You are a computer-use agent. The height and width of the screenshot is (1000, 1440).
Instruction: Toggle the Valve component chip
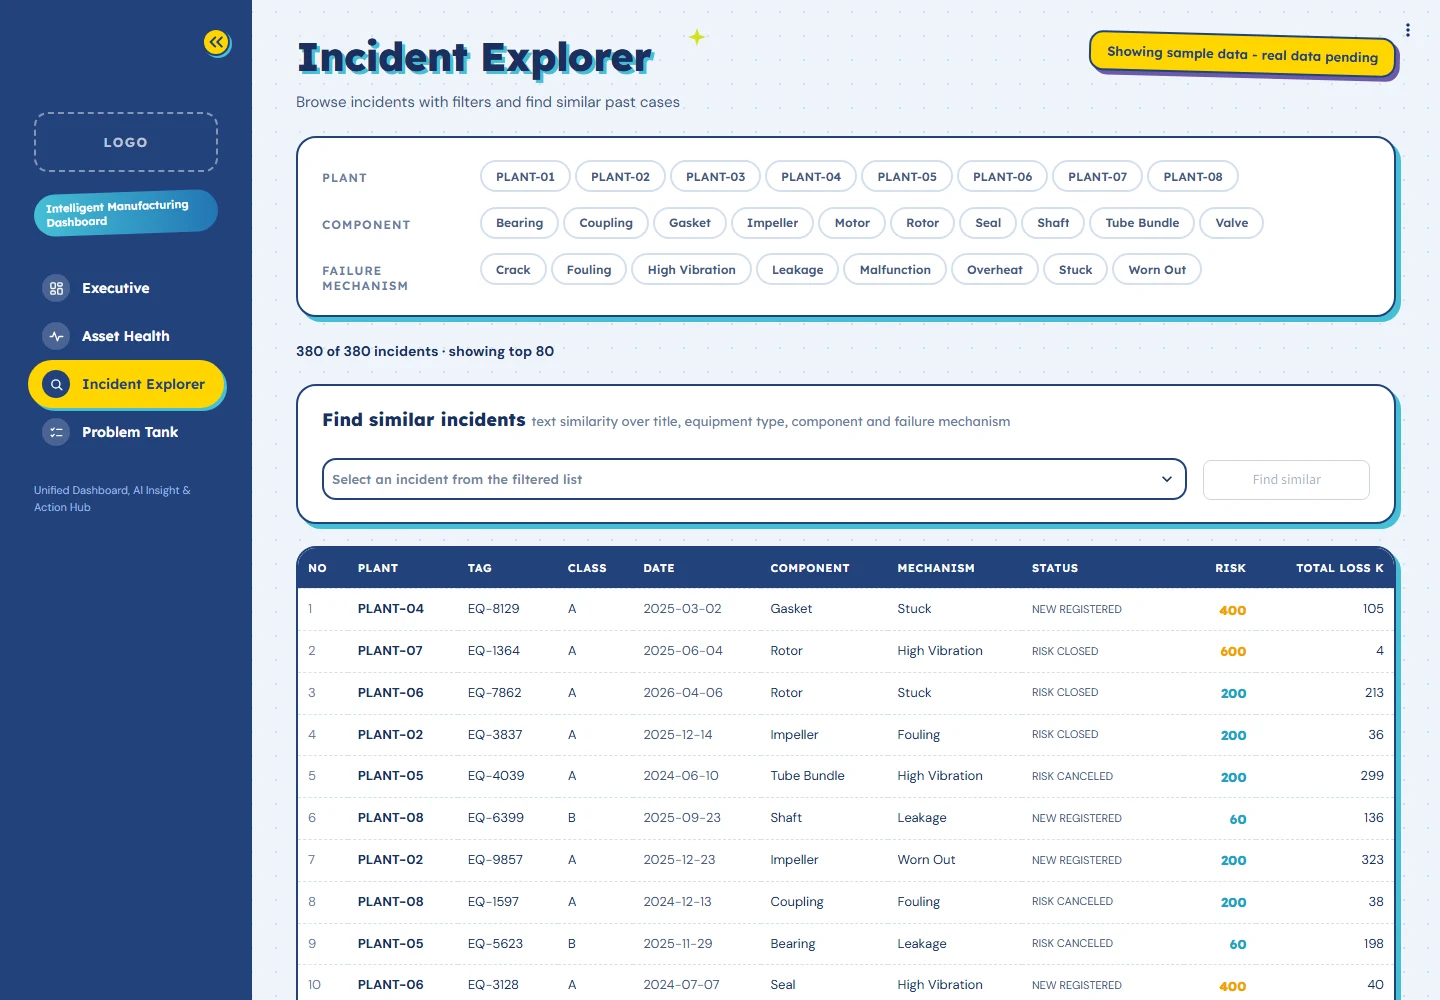pos(1232,223)
